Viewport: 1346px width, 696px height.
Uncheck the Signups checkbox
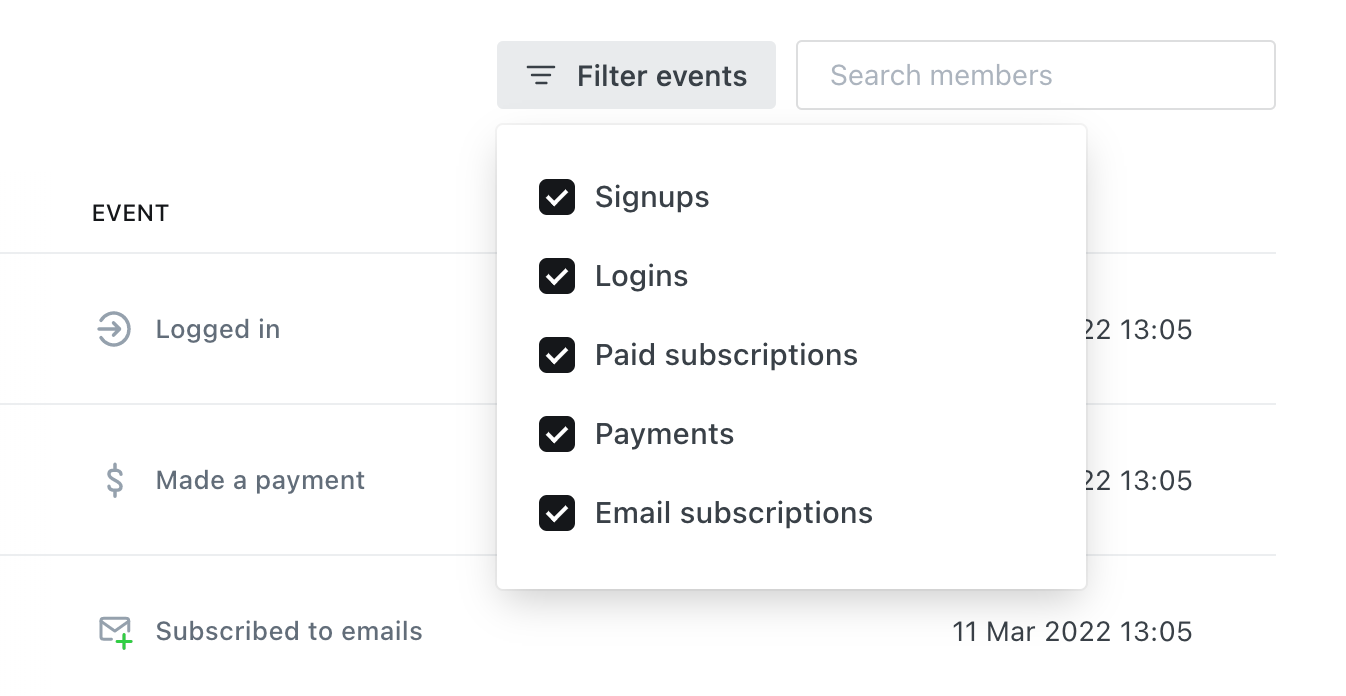(x=557, y=197)
